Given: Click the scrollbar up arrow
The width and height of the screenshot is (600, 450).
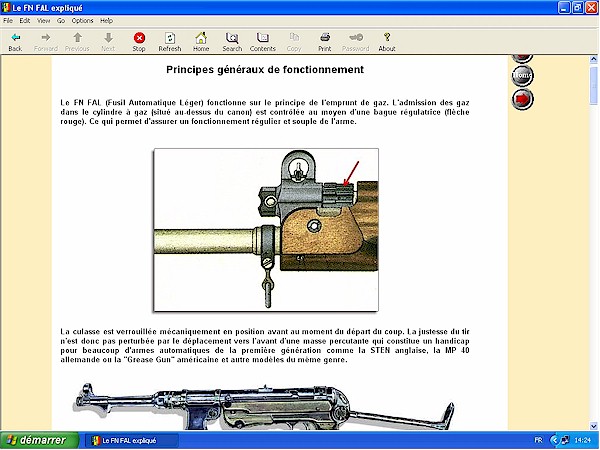Looking at the screenshot, I should pos(594,59).
